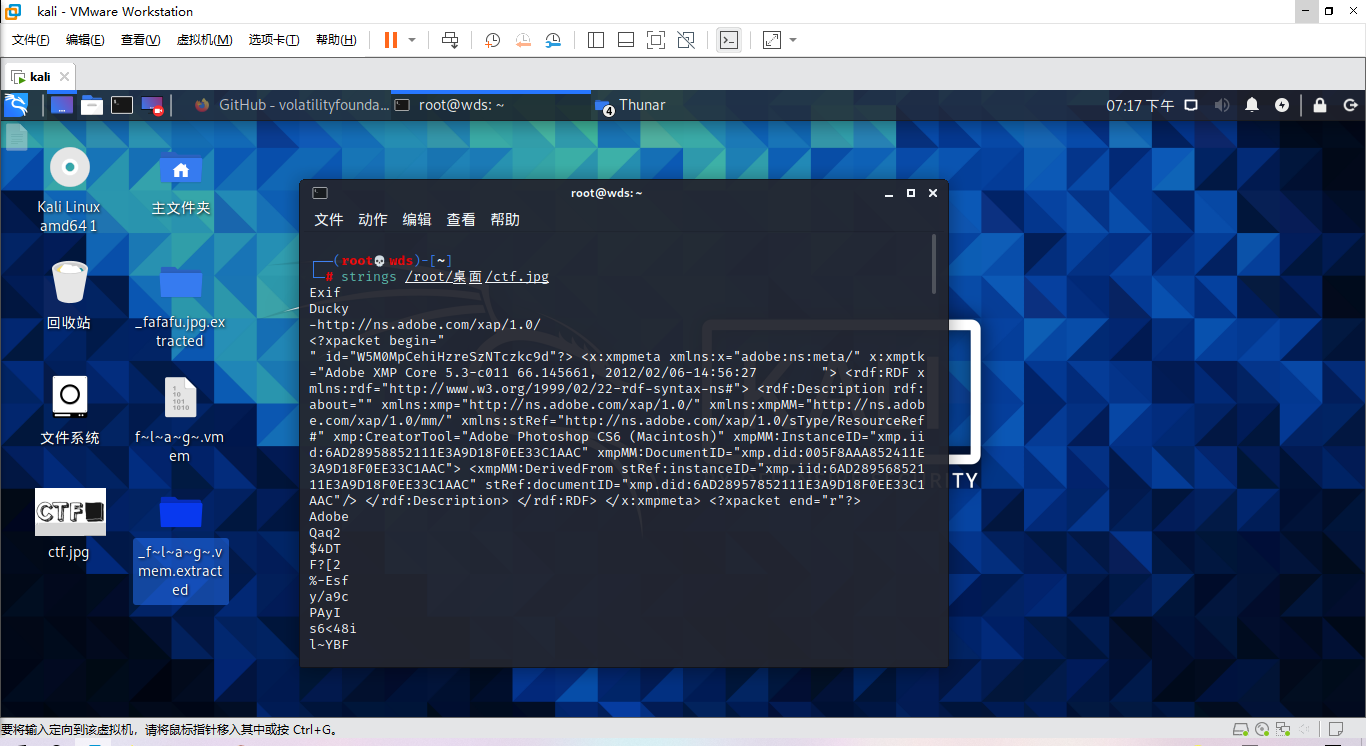Click the CD/DVD drive status icon
1366x746 pixels.
[1263, 729]
